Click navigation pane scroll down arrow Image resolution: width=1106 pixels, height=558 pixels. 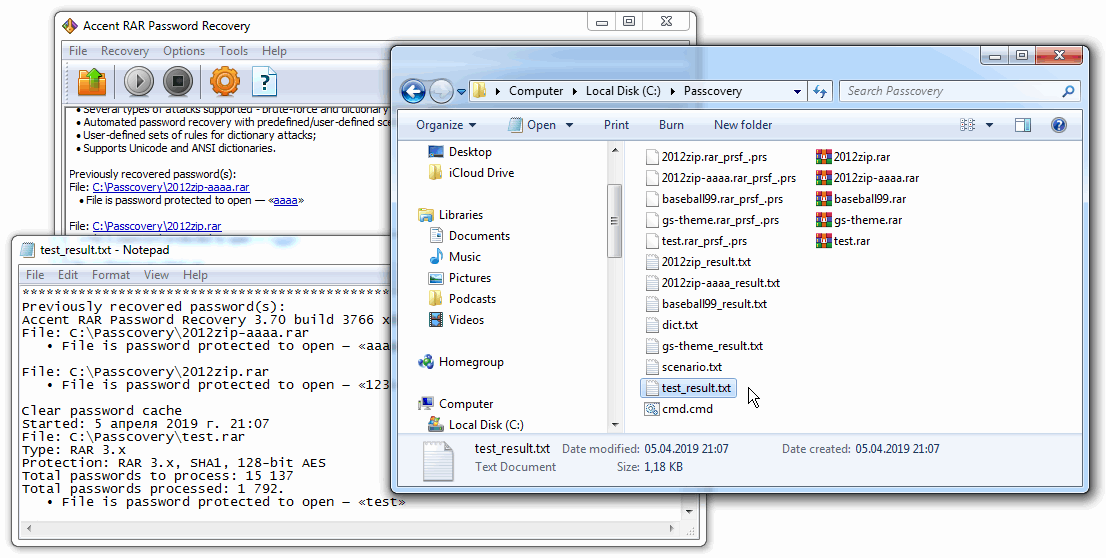(x=615, y=425)
